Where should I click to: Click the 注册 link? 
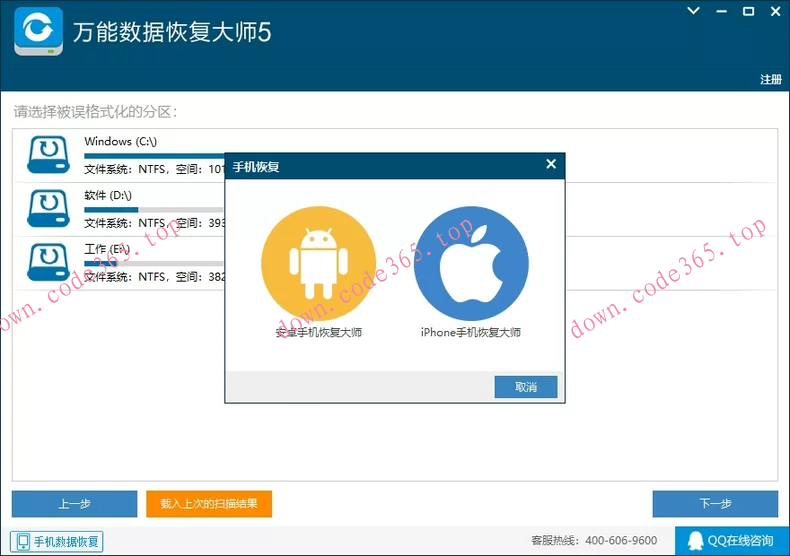771,80
